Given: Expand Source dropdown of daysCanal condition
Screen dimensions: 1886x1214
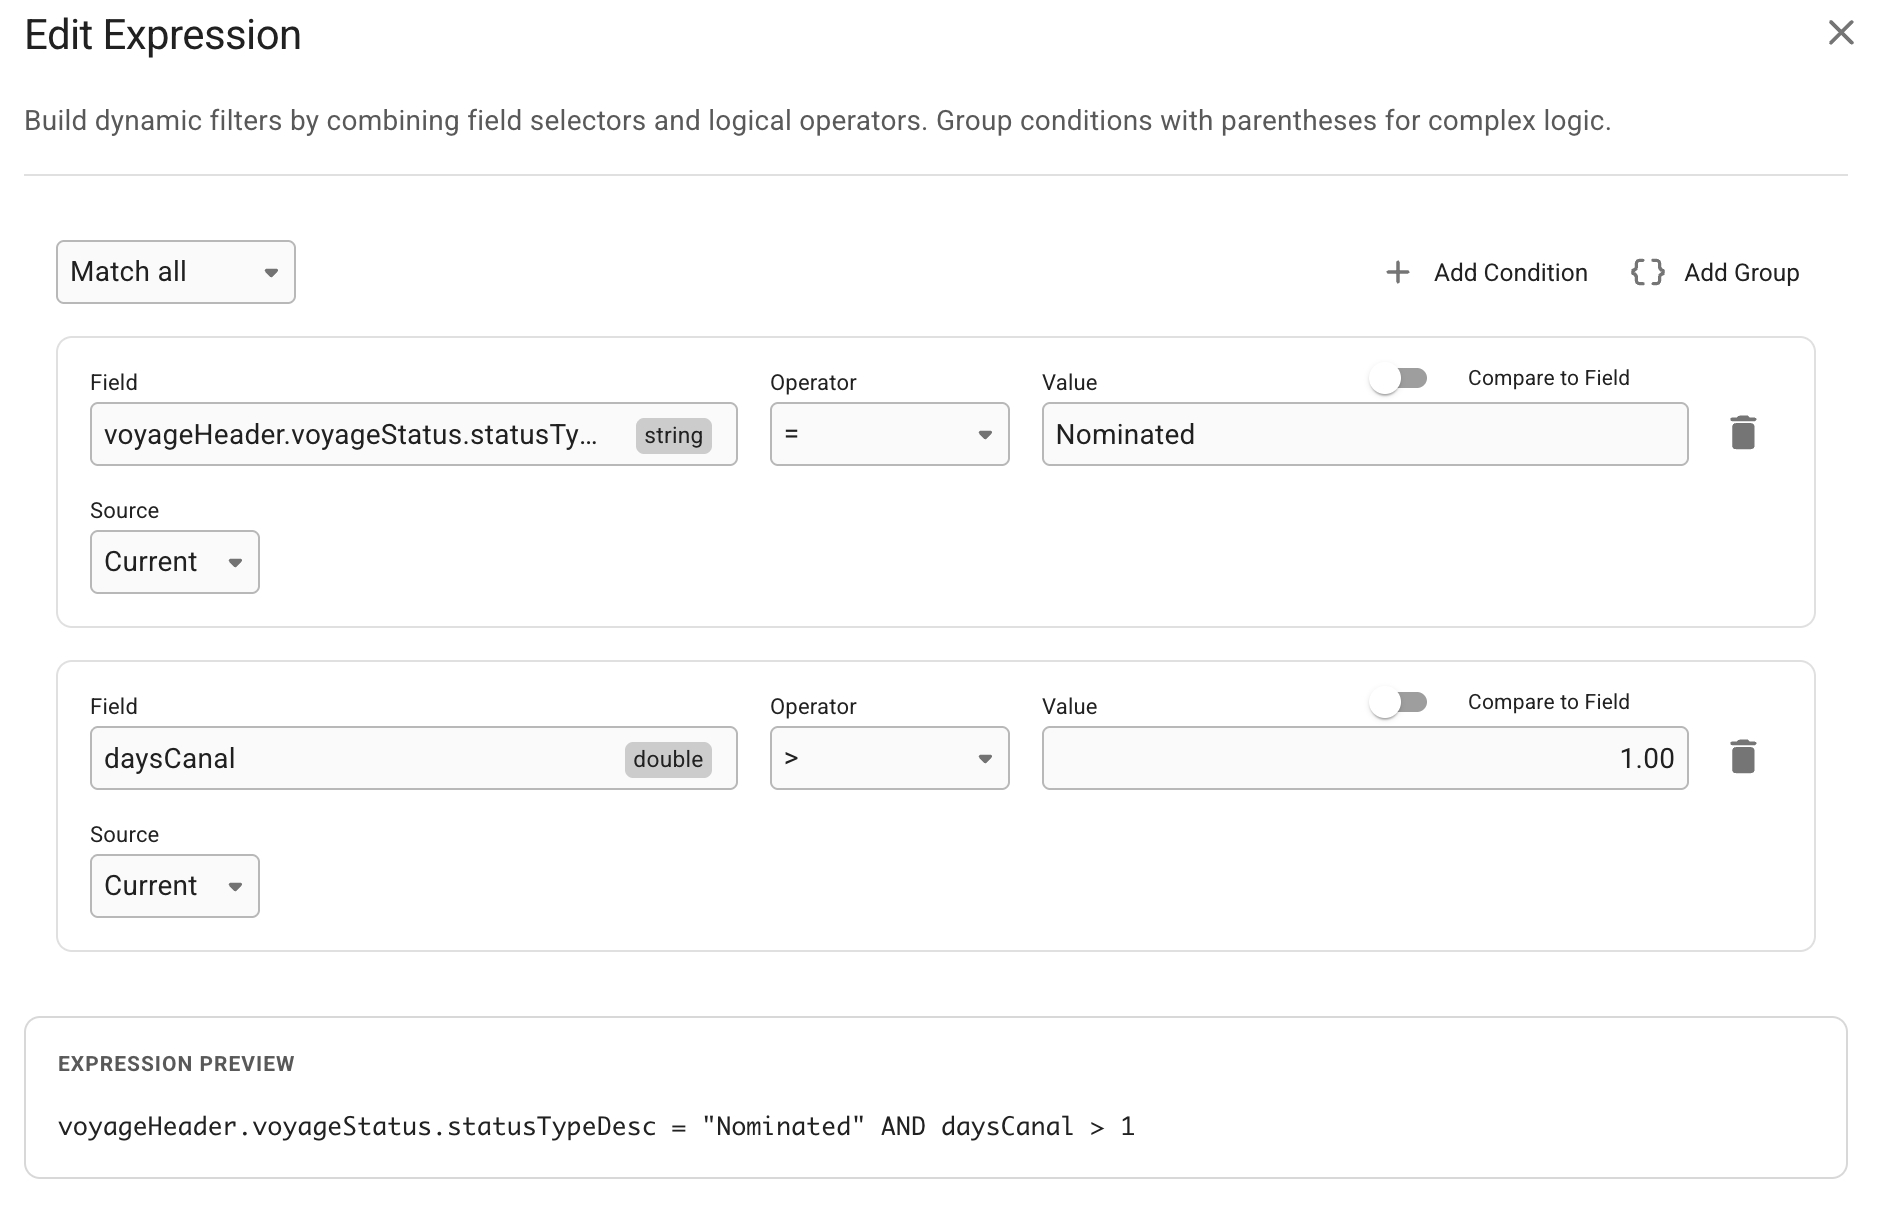Looking at the screenshot, I should tap(174, 886).
